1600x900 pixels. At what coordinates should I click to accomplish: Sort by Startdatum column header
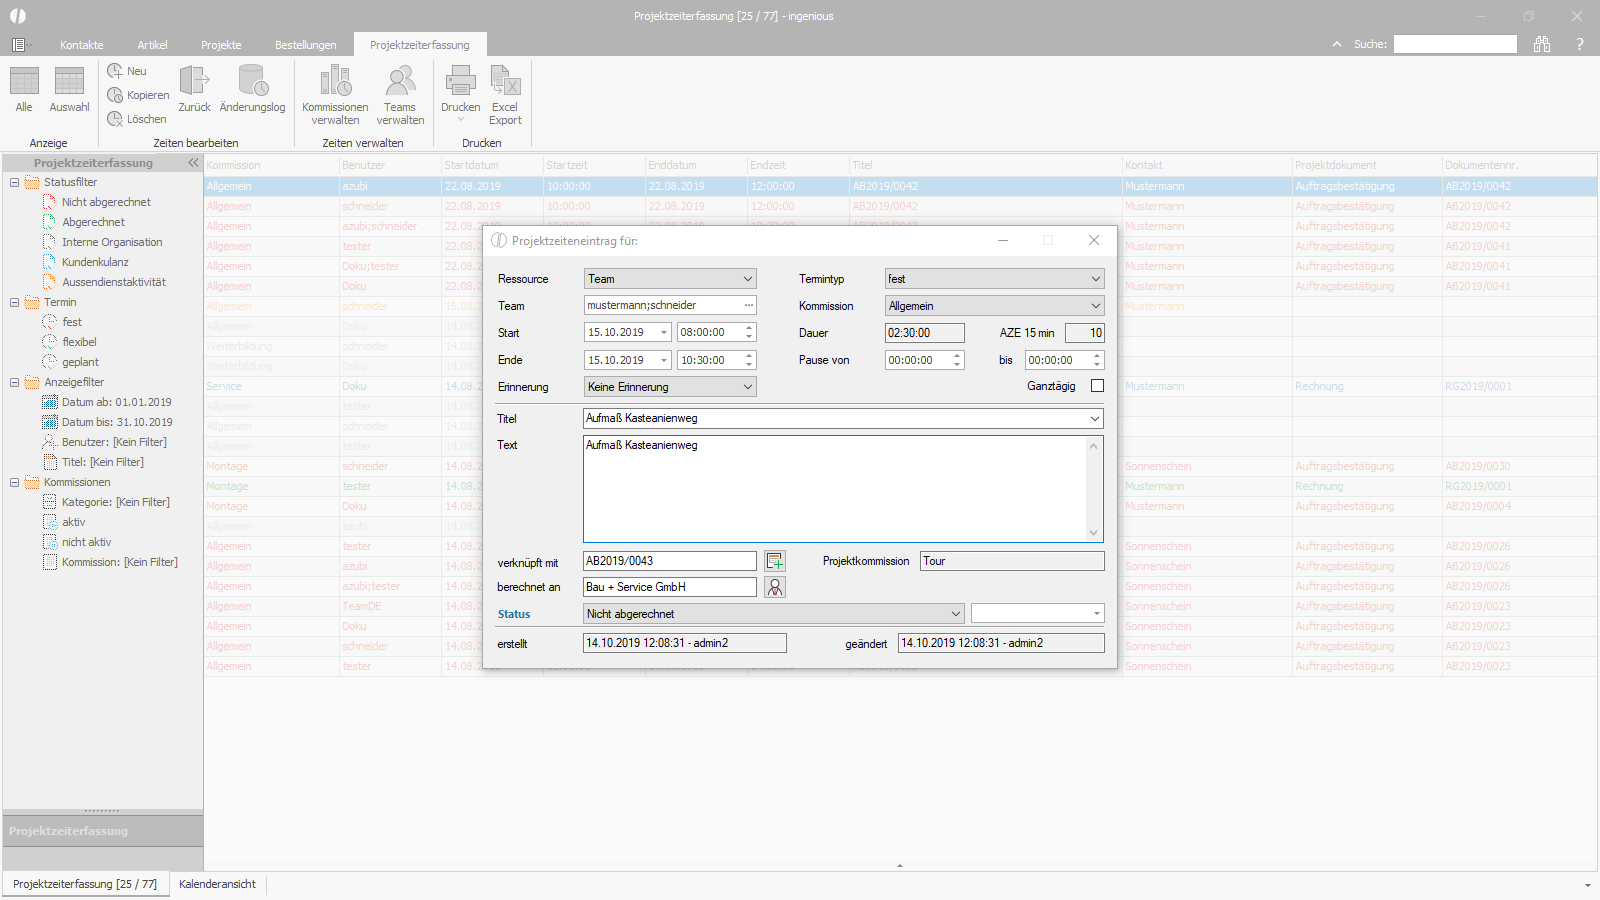492,165
